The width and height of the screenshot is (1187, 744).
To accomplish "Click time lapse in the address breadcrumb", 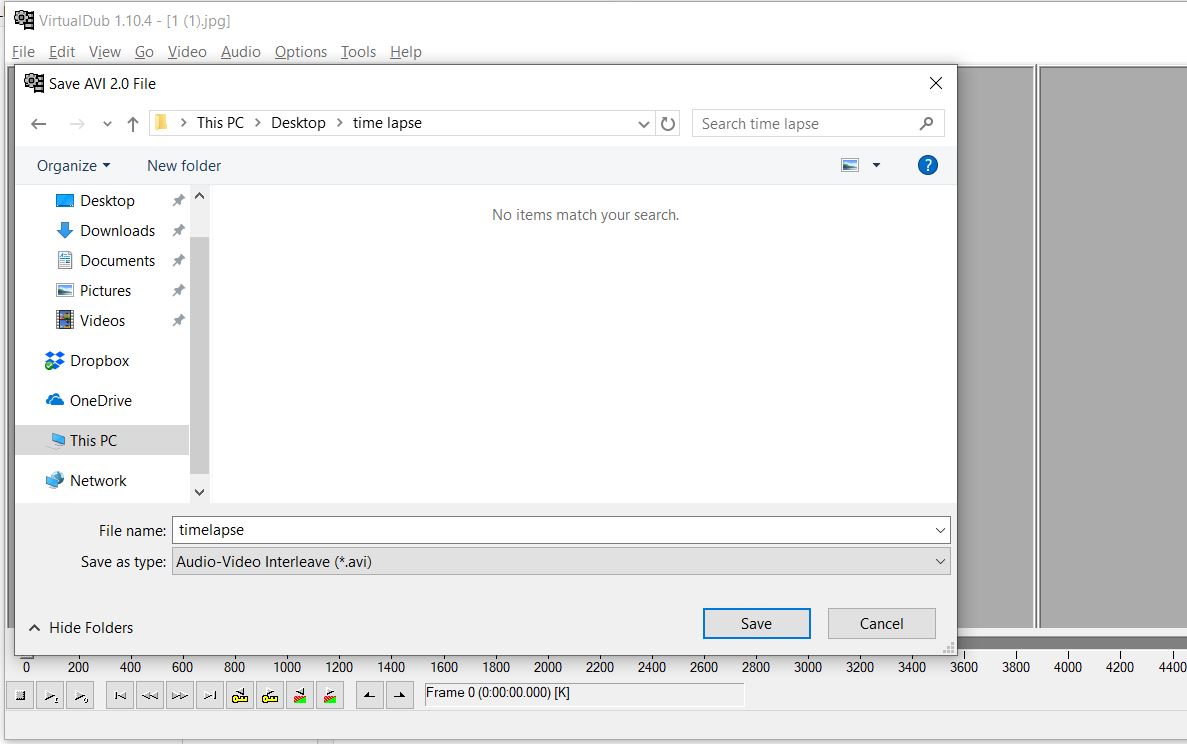I will [x=387, y=123].
